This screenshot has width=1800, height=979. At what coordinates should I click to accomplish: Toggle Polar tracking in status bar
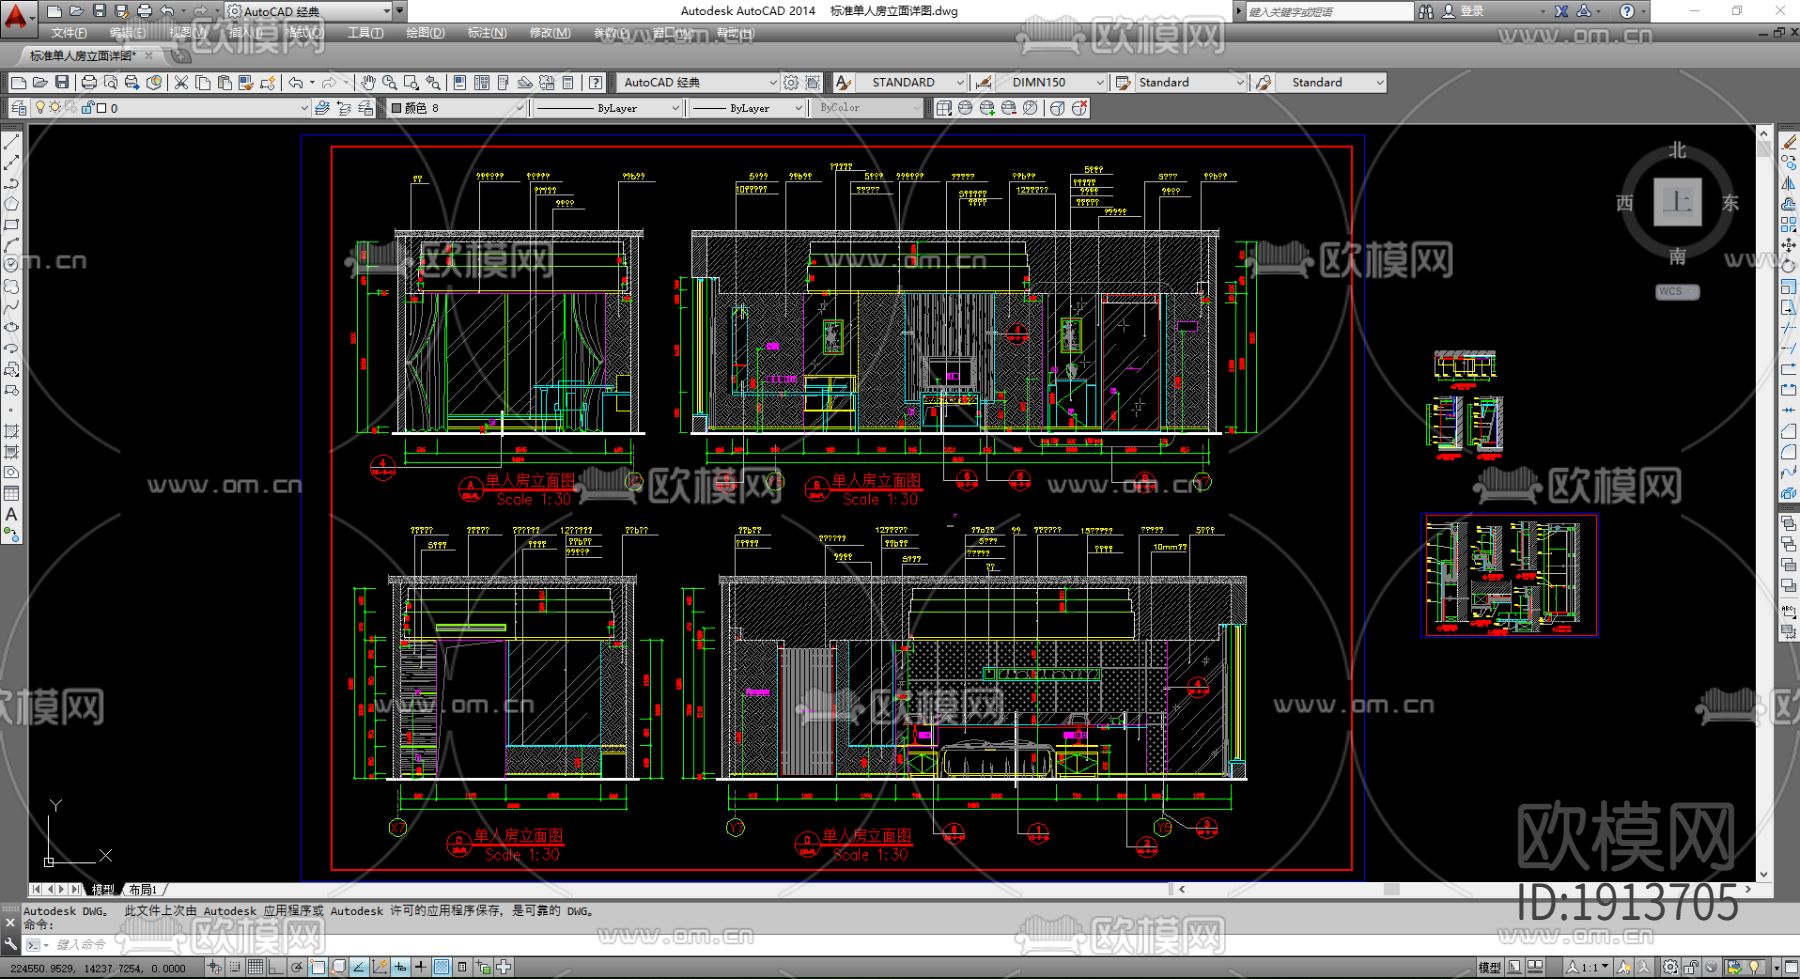[x=297, y=967]
